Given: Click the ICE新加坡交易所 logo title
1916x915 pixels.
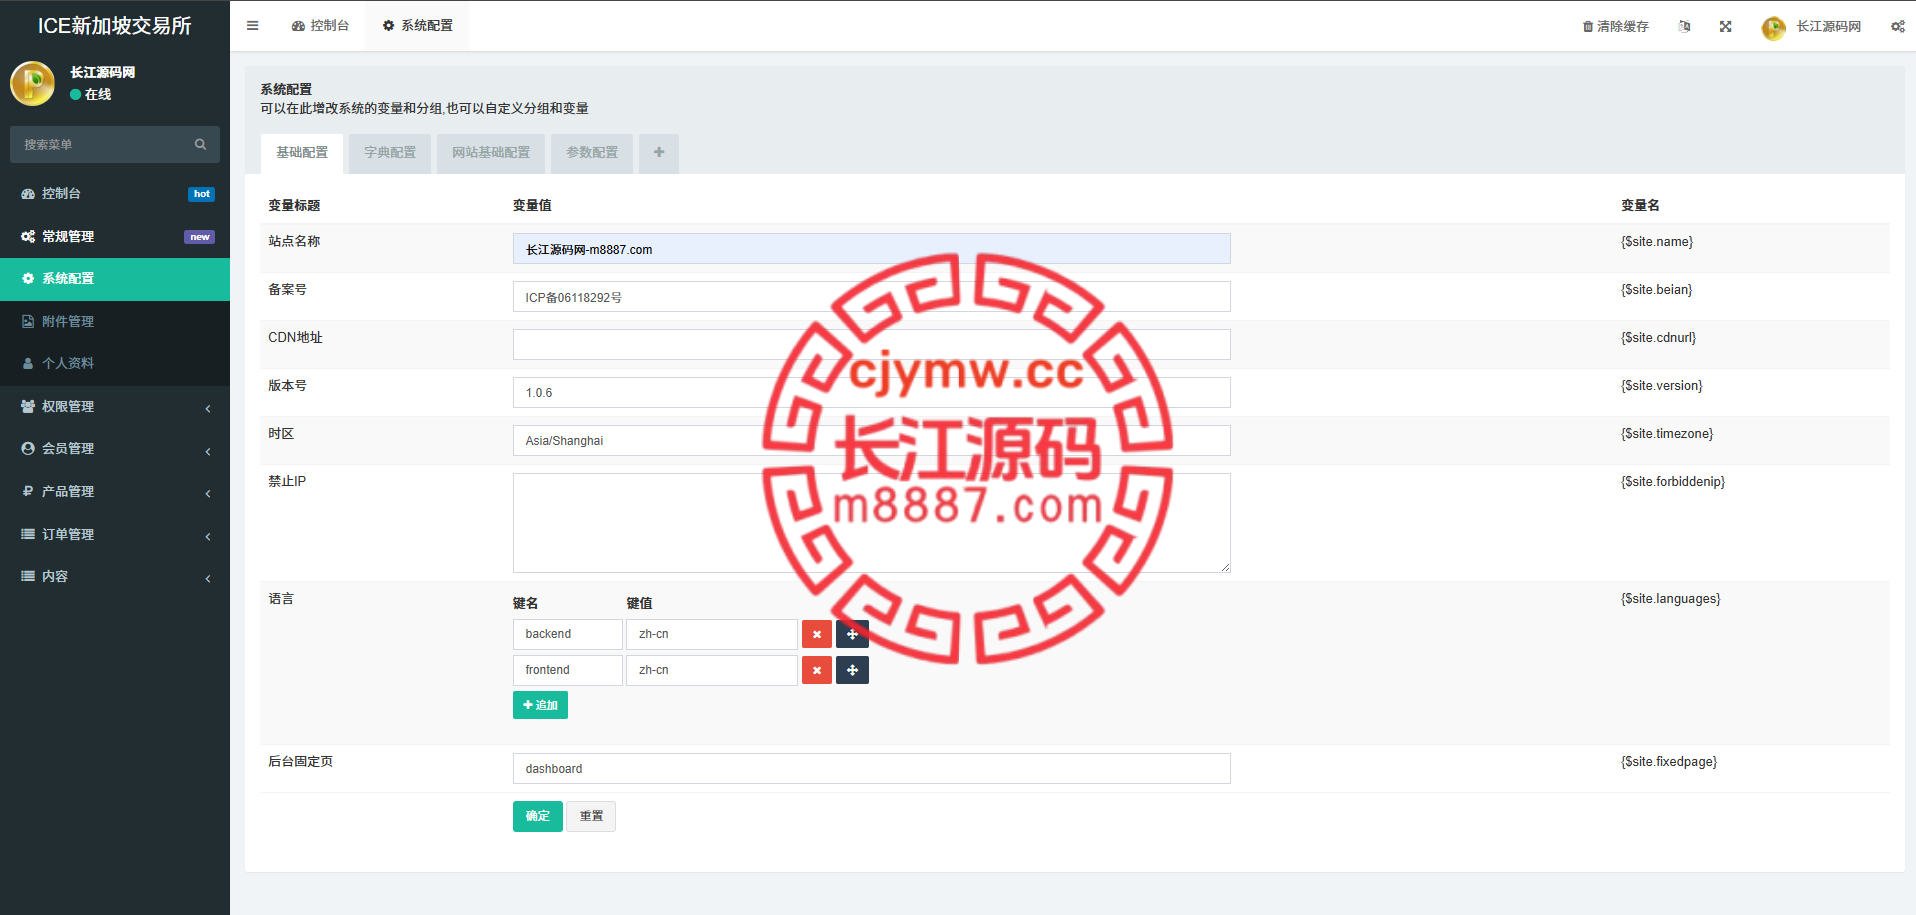Looking at the screenshot, I should [x=115, y=26].
